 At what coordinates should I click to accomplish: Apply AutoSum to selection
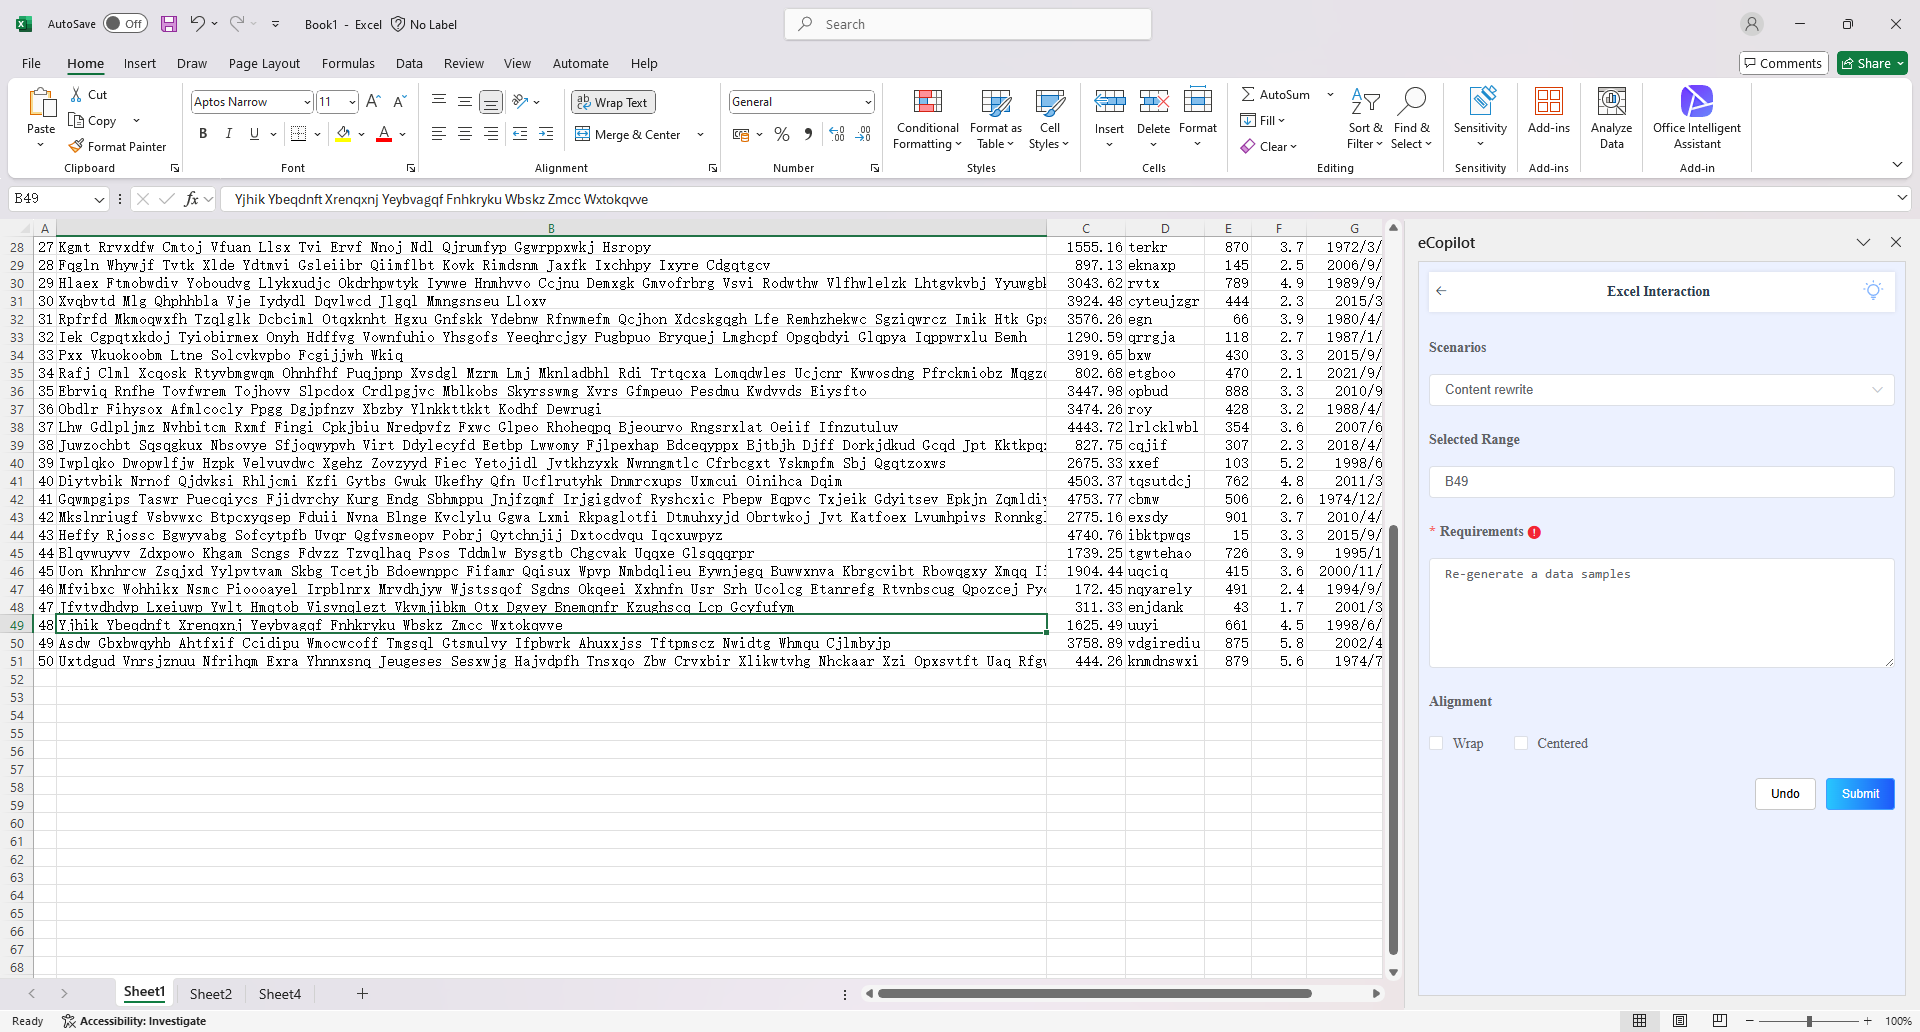pos(1280,94)
